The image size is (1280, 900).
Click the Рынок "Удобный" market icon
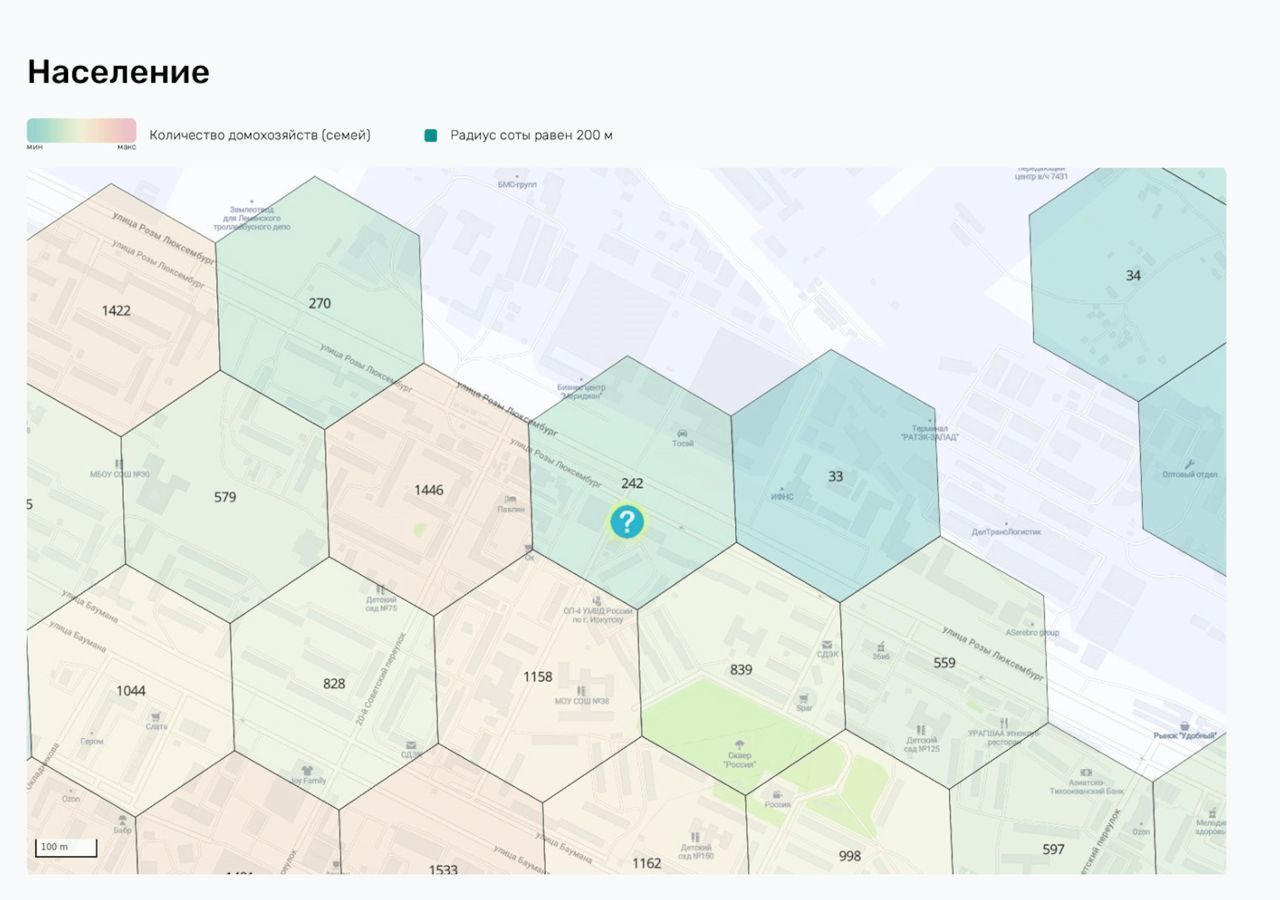(1184, 726)
